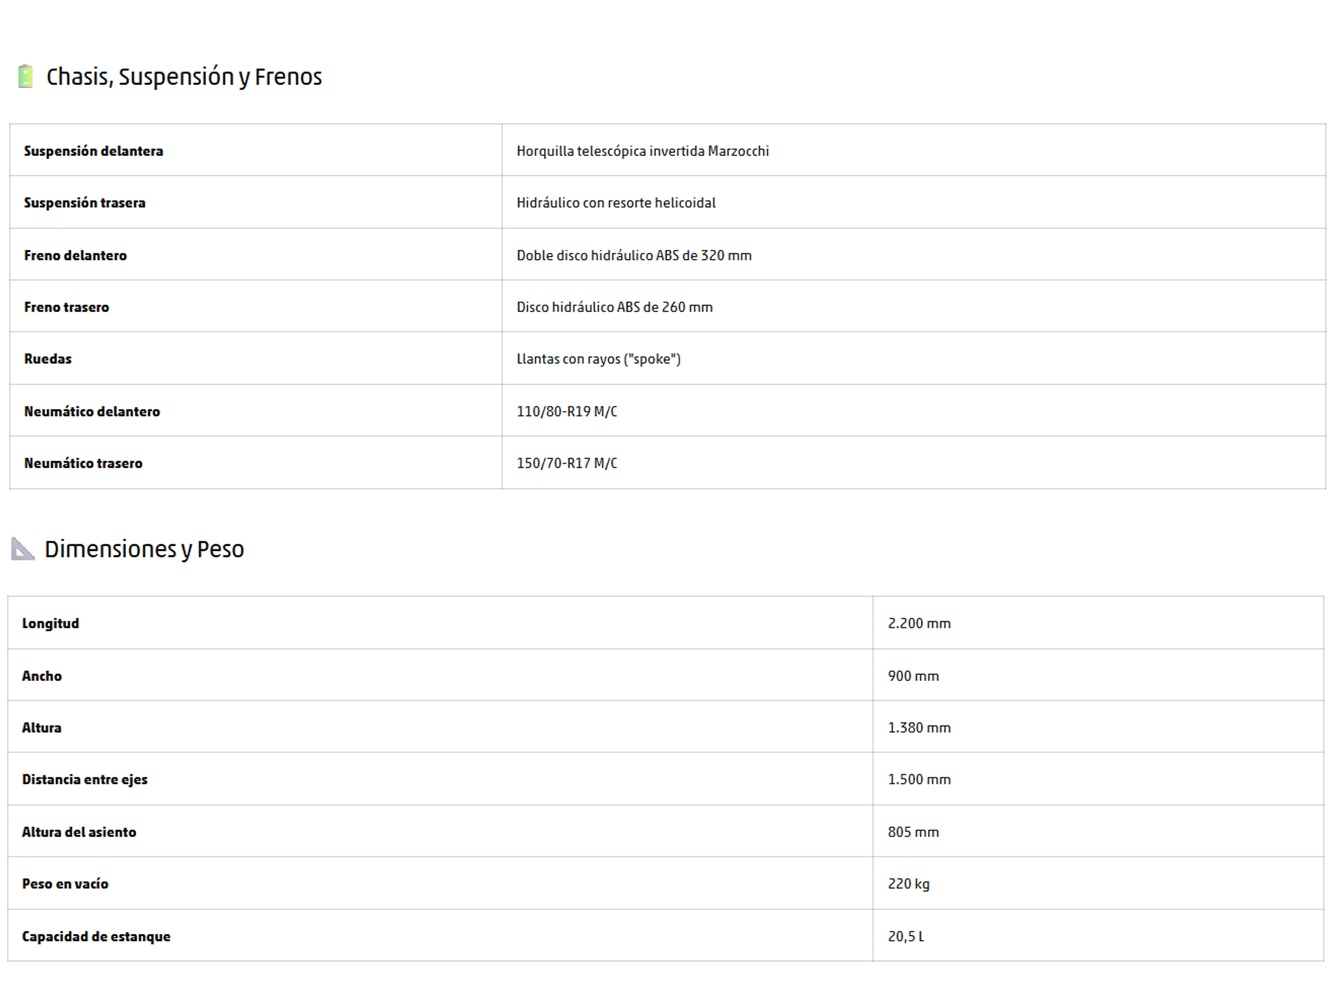
Task: Click the Freno delantero label
Action: click(76, 255)
